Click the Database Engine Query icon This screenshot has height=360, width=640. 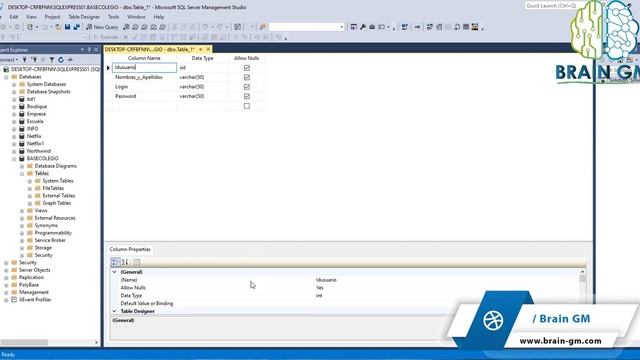coord(126,27)
